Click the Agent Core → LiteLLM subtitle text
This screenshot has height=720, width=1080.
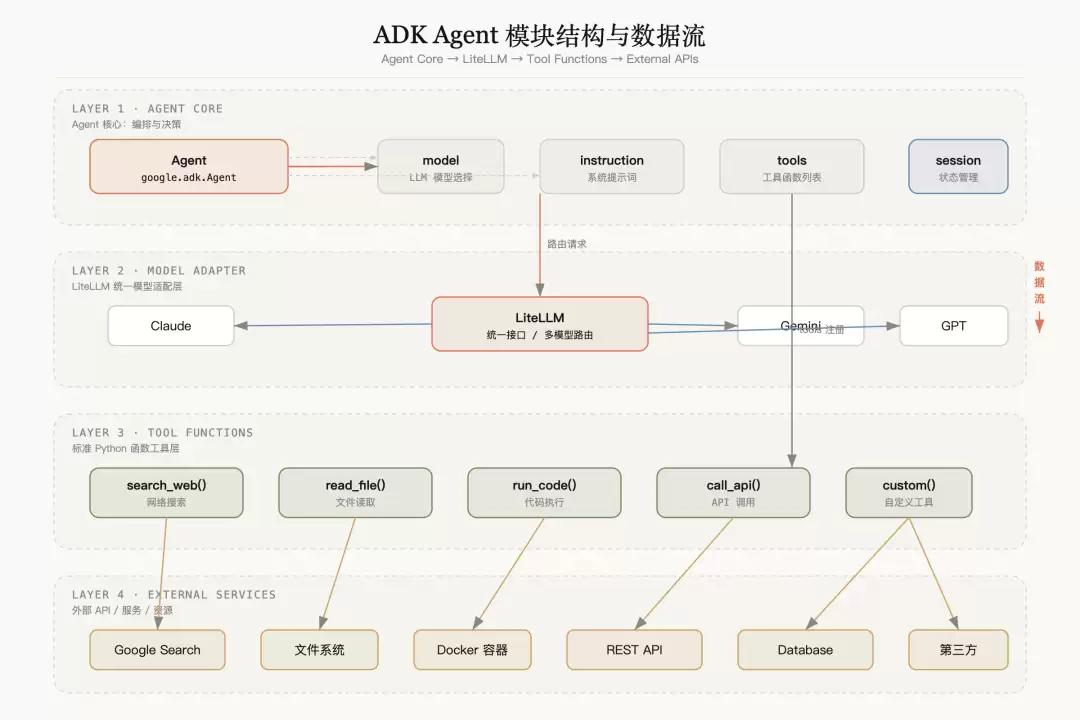click(540, 59)
